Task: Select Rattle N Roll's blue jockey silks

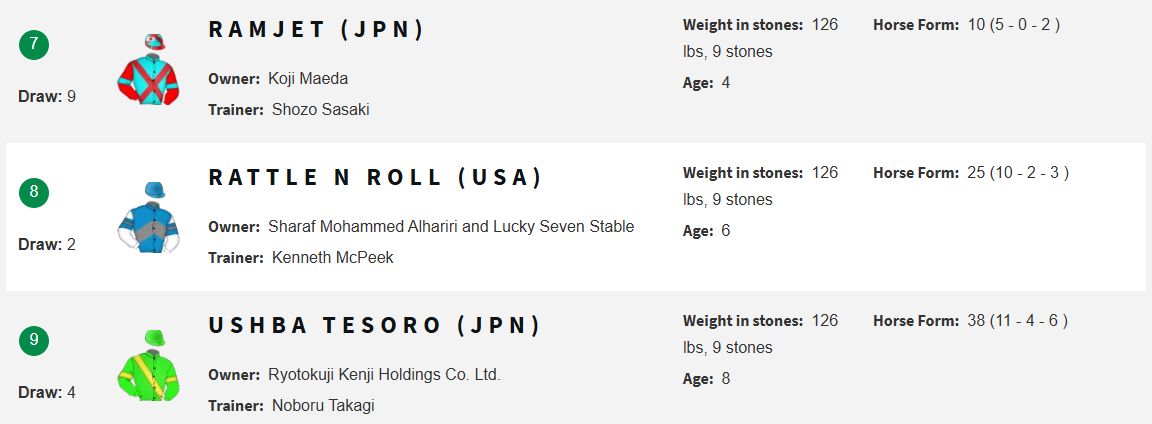Action: [x=148, y=218]
